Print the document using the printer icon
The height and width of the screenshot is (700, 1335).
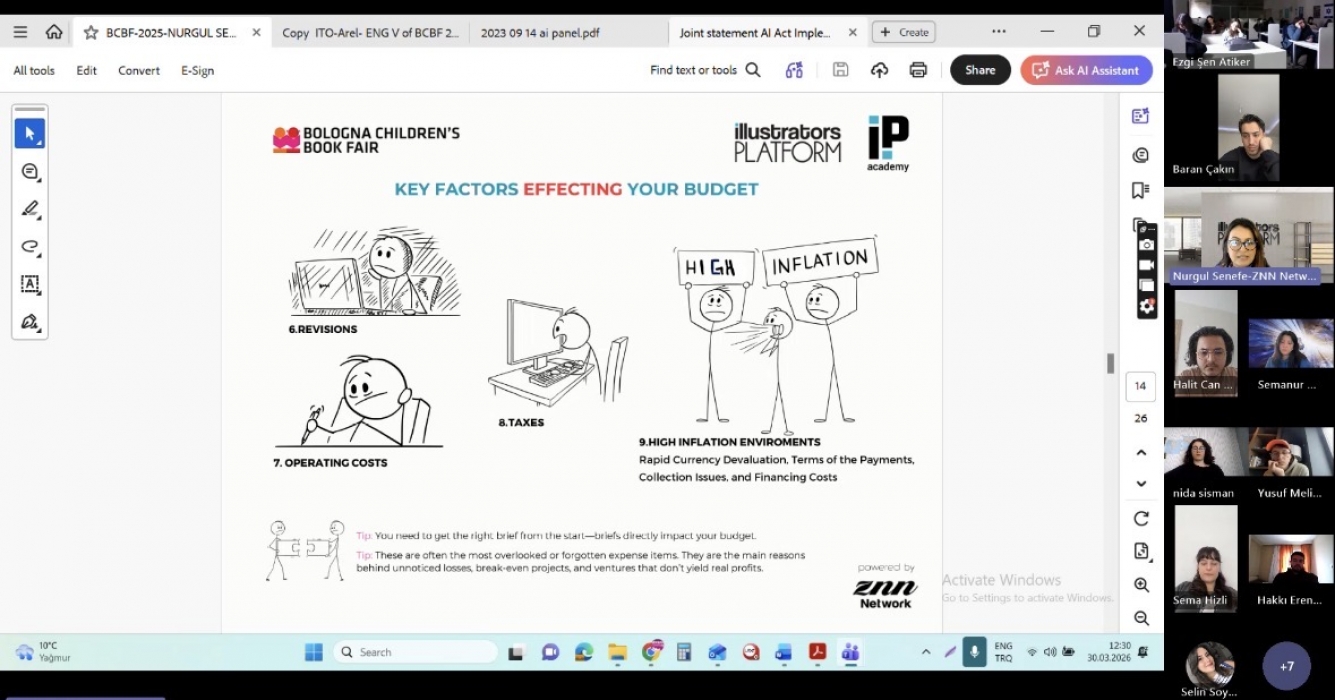(x=918, y=70)
